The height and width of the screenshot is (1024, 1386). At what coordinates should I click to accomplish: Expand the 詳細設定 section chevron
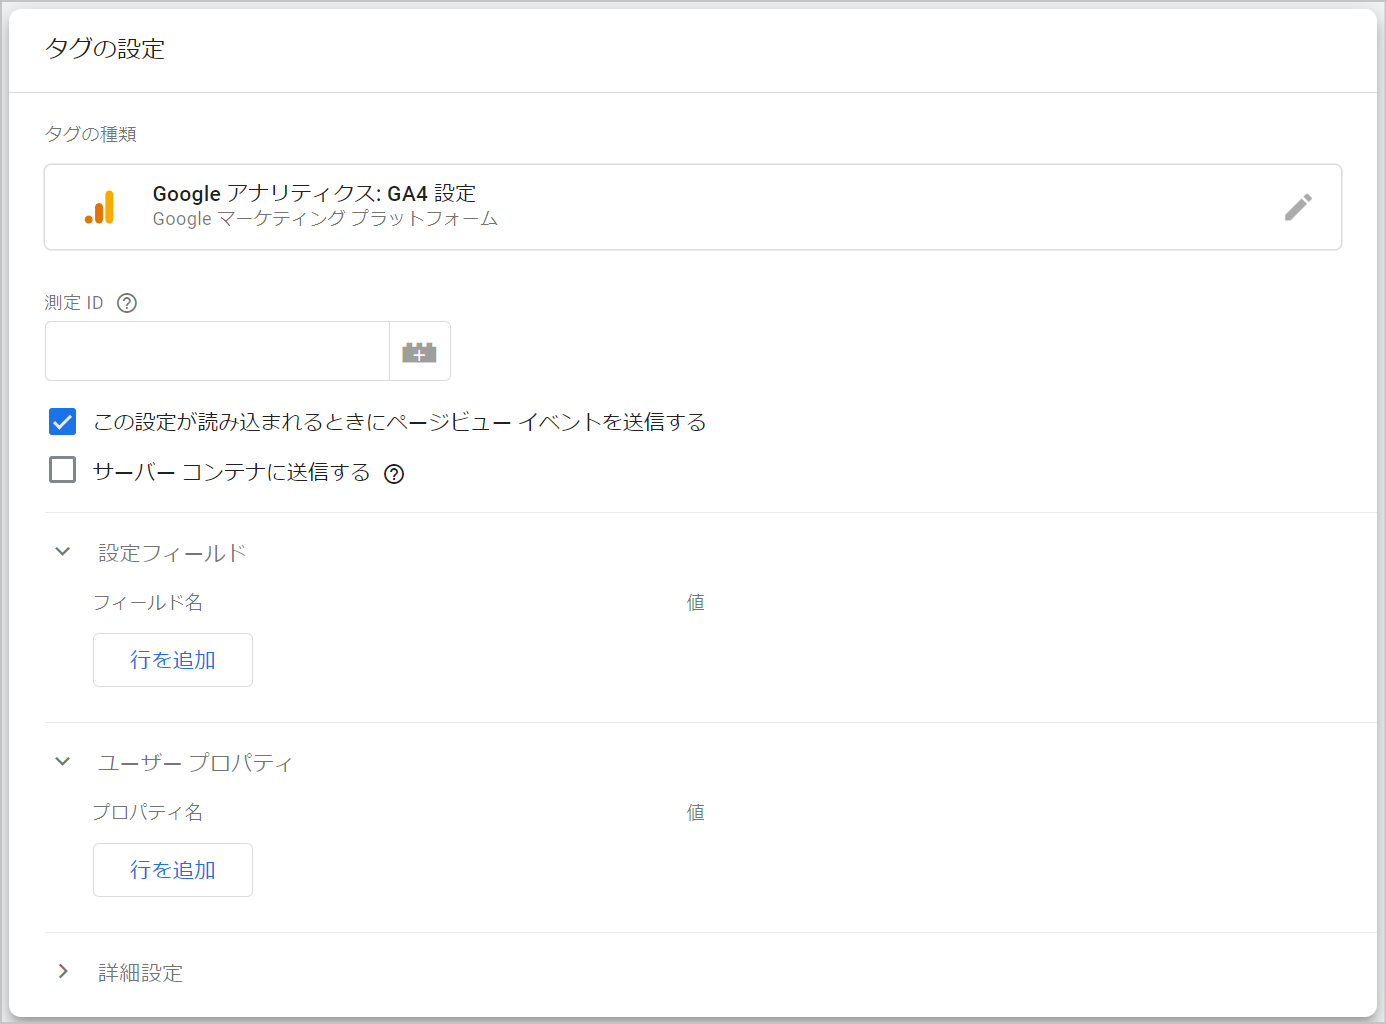63,972
